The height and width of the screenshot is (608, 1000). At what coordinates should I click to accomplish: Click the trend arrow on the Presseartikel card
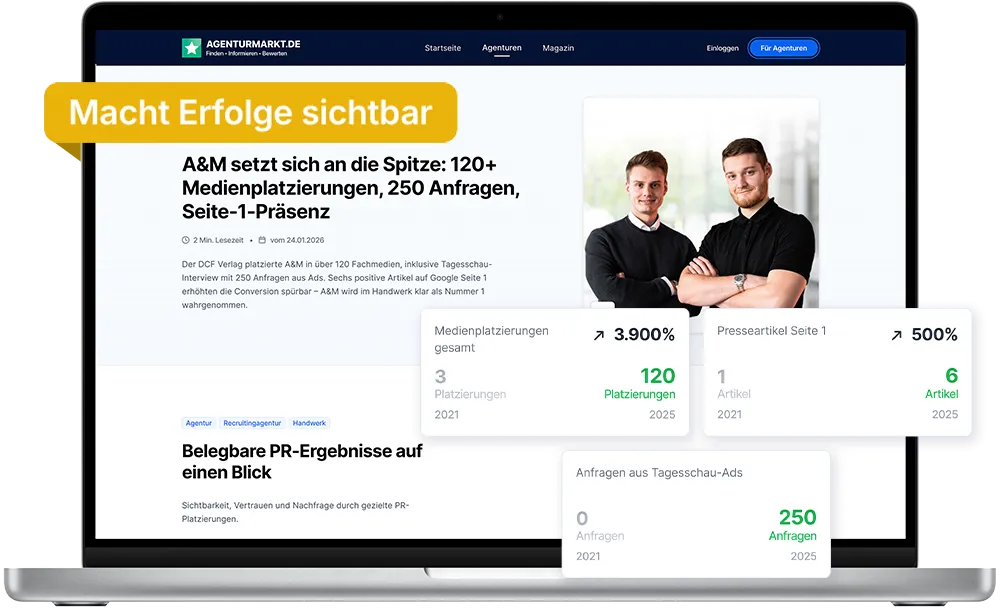click(x=897, y=334)
